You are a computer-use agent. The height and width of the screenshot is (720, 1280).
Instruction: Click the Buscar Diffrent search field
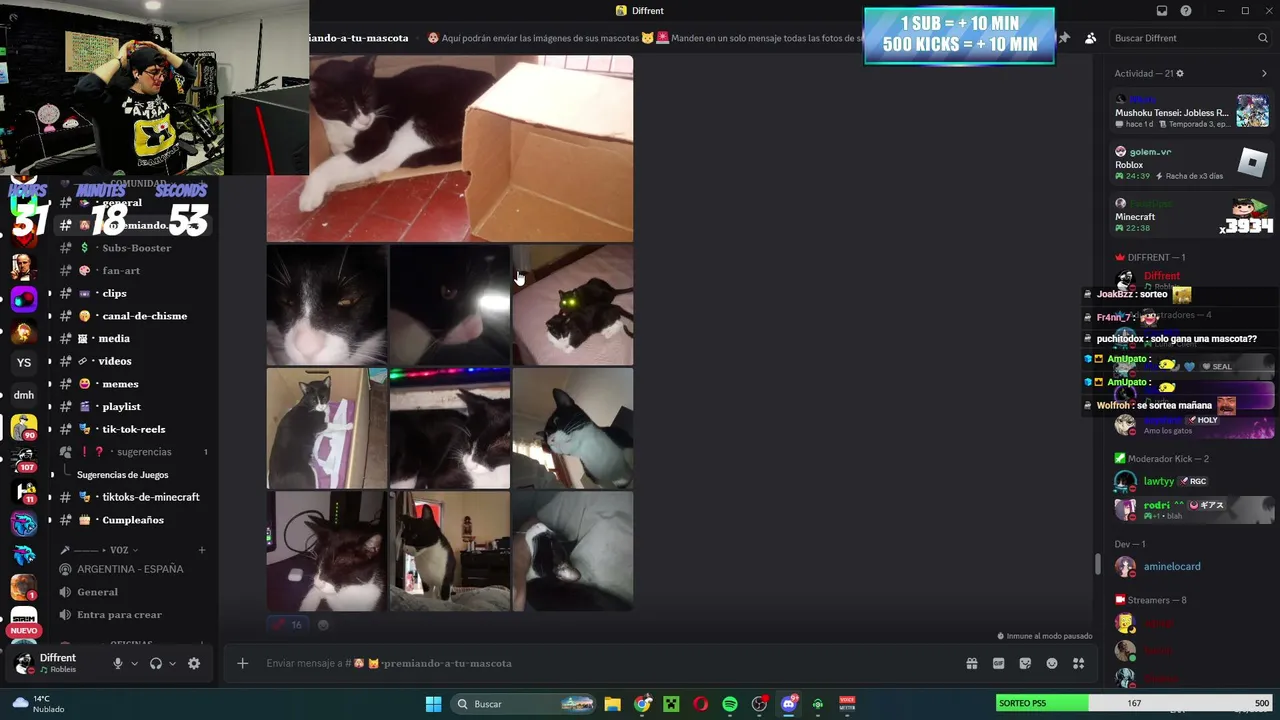[1189, 38]
